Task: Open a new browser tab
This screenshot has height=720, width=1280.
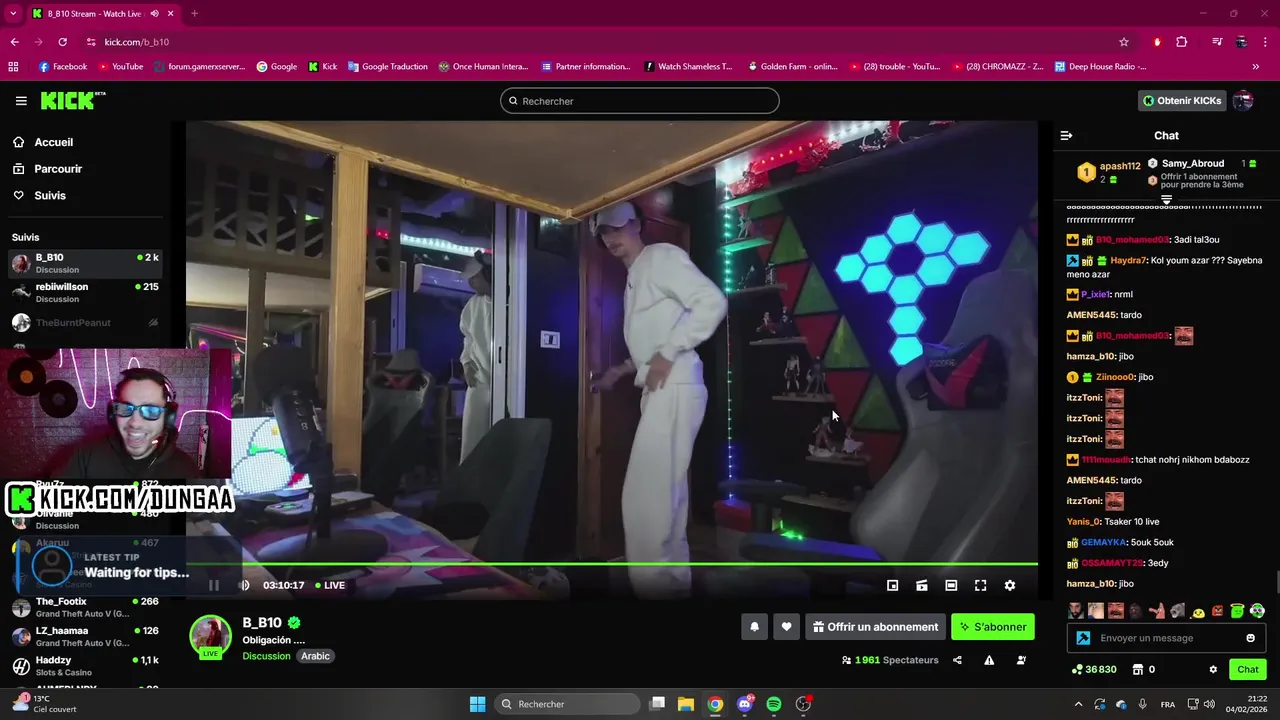Action: [194, 13]
